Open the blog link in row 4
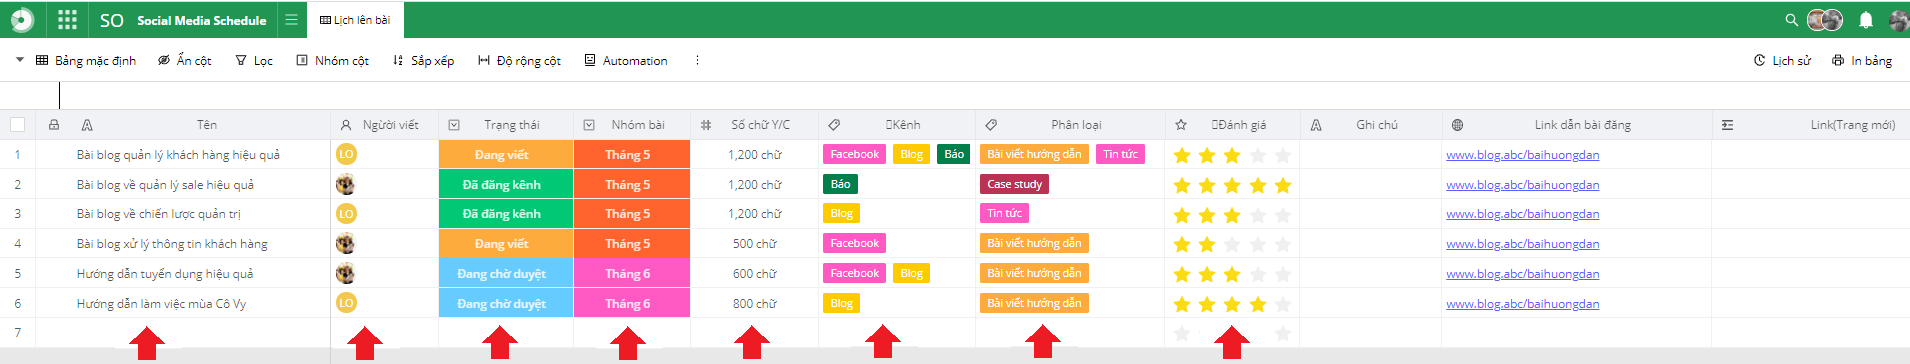1910x364 pixels. (1522, 244)
